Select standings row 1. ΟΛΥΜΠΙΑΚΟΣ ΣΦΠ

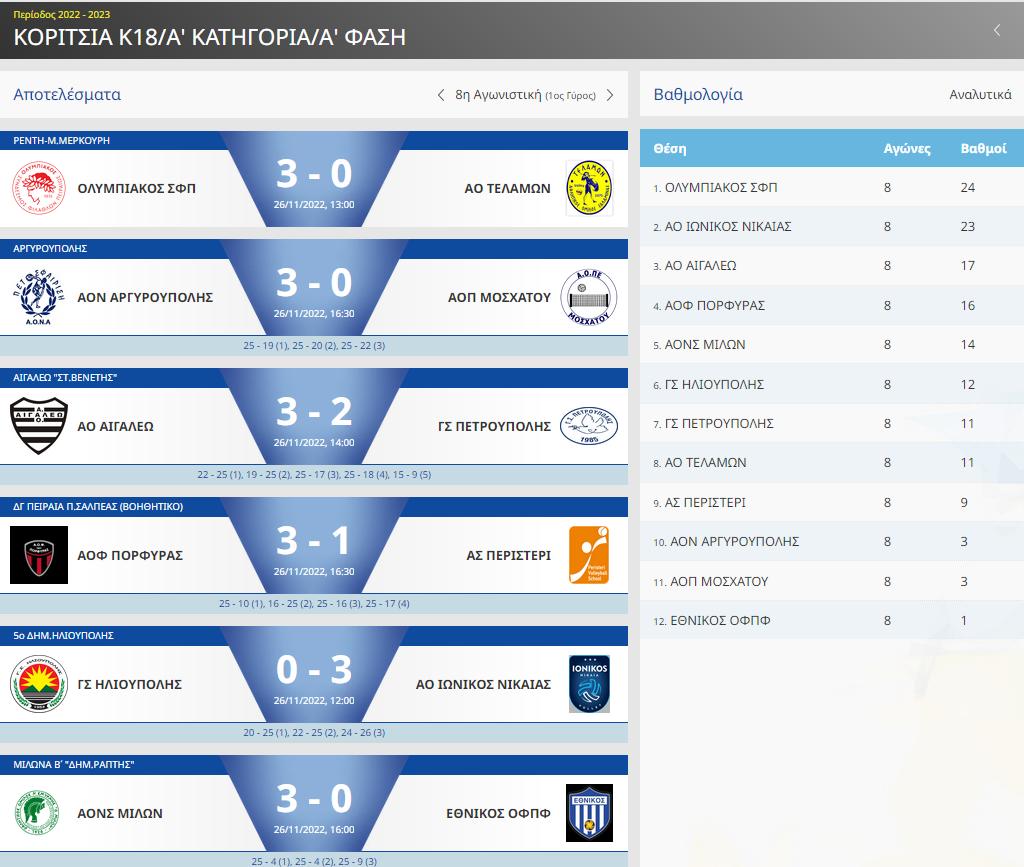[832, 187]
